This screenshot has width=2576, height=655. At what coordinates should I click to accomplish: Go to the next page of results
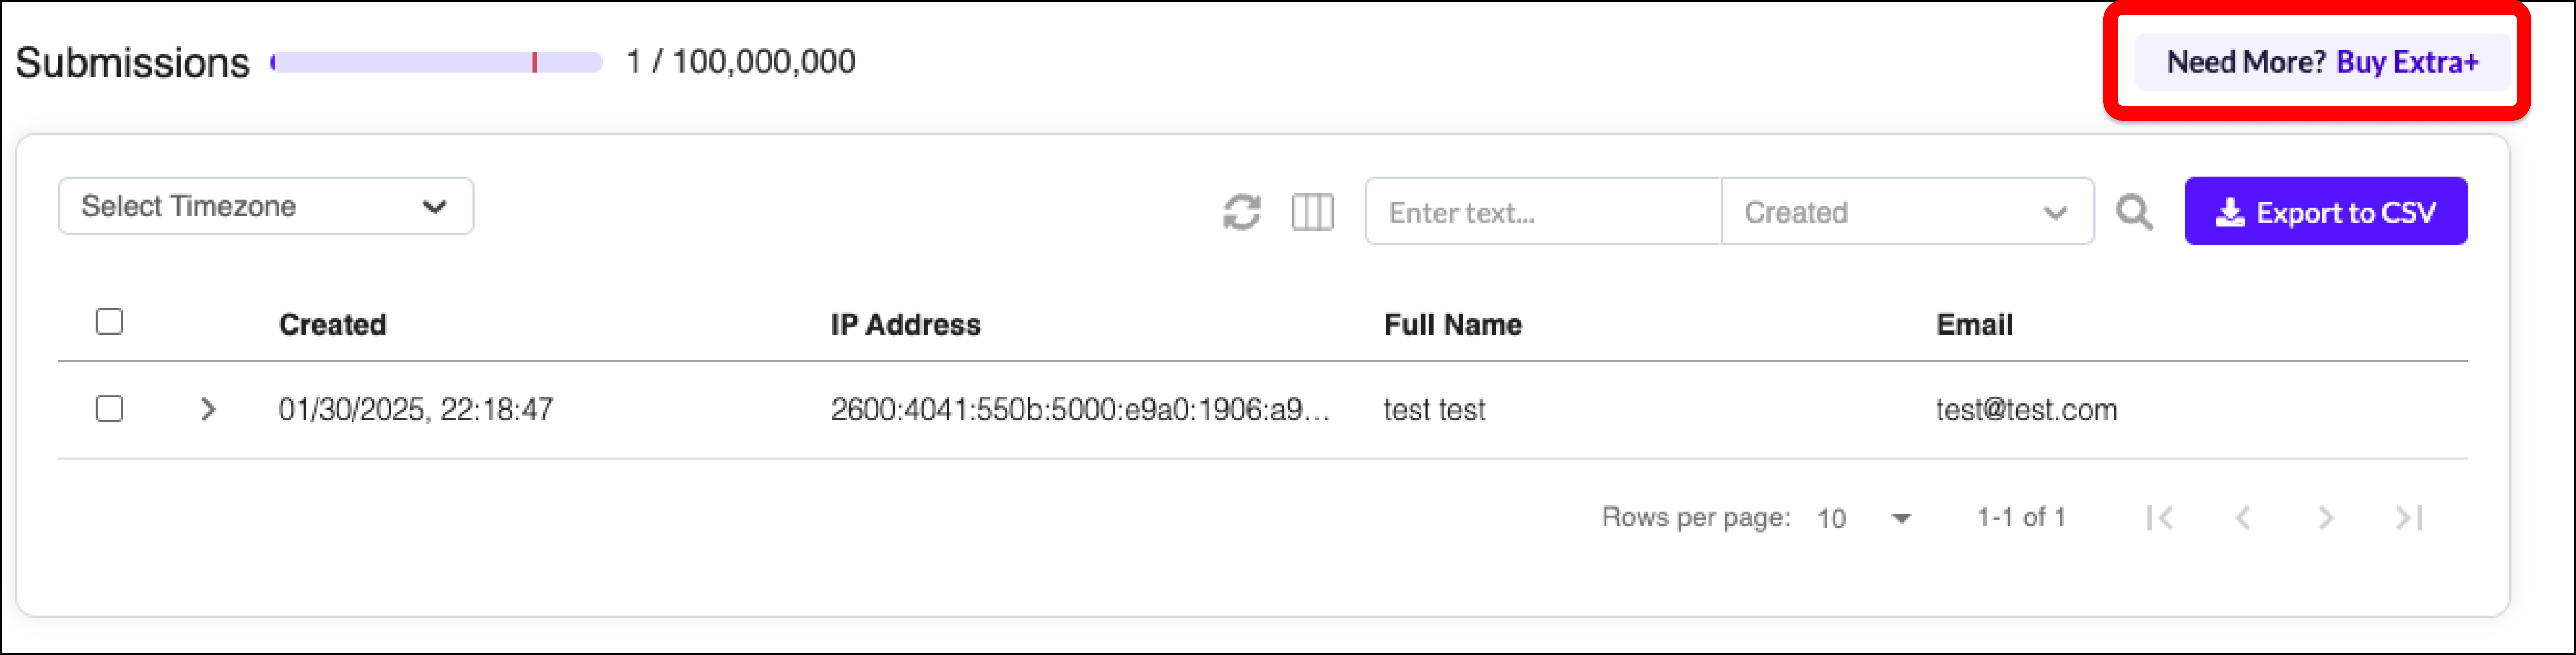click(2326, 517)
